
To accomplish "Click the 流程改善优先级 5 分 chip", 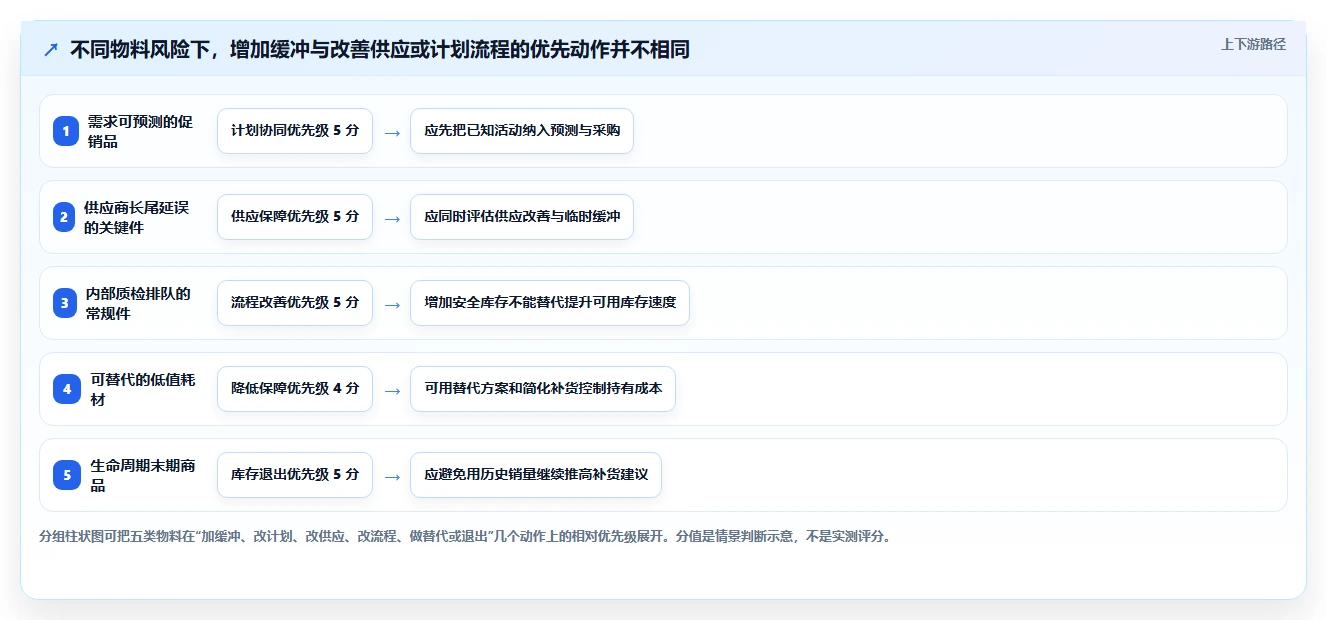I will (295, 303).
